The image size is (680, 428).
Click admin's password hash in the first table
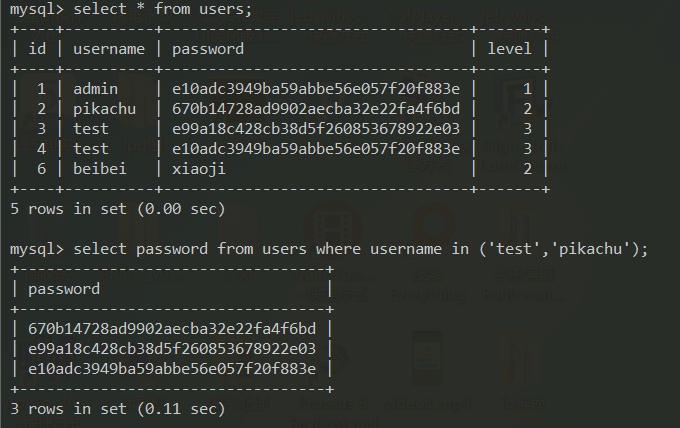point(315,88)
